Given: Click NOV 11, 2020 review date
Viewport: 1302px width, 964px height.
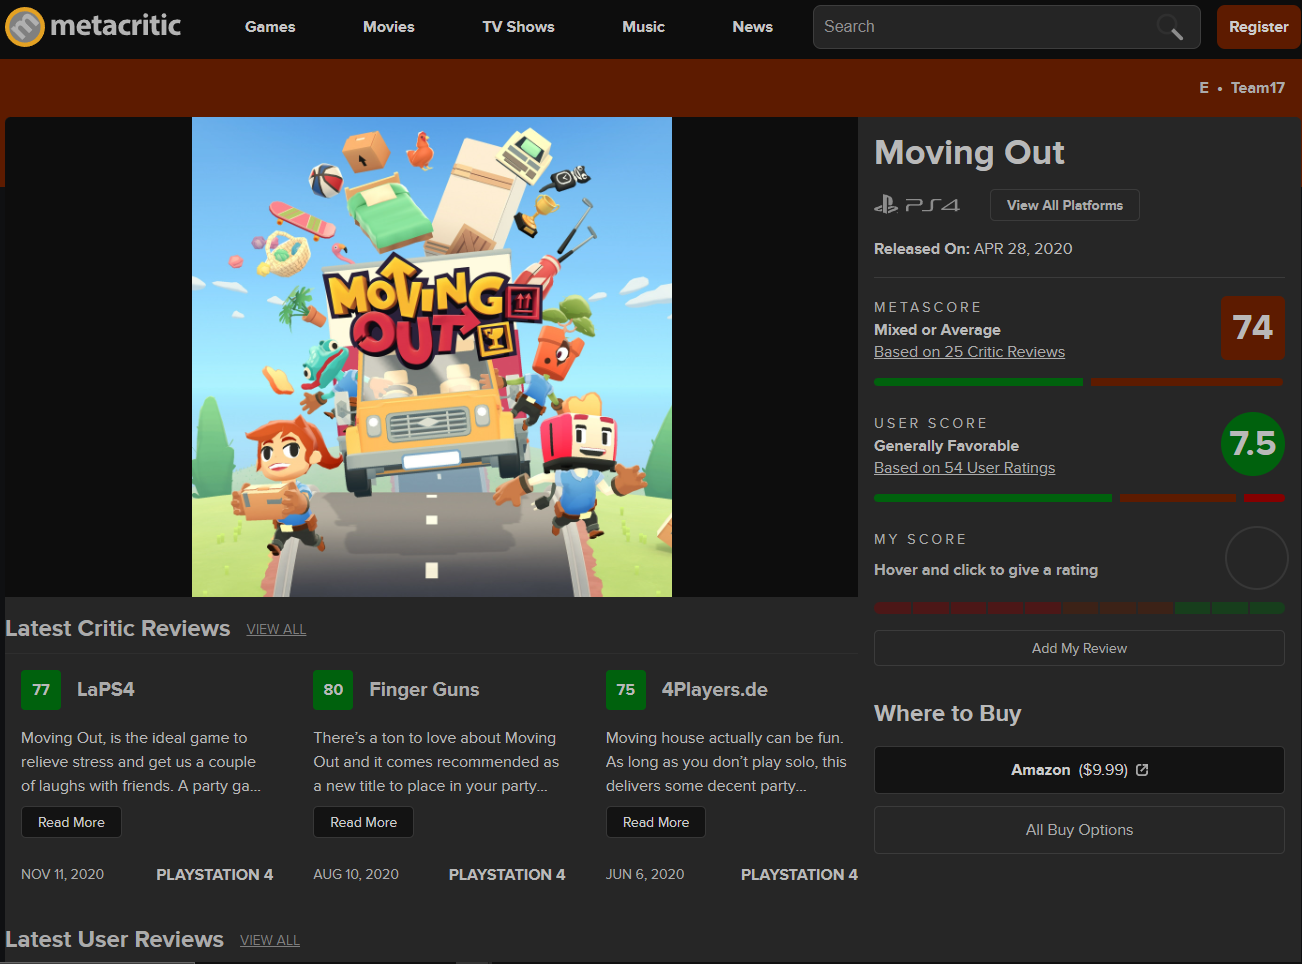Looking at the screenshot, I should click(x=62, y=874).
